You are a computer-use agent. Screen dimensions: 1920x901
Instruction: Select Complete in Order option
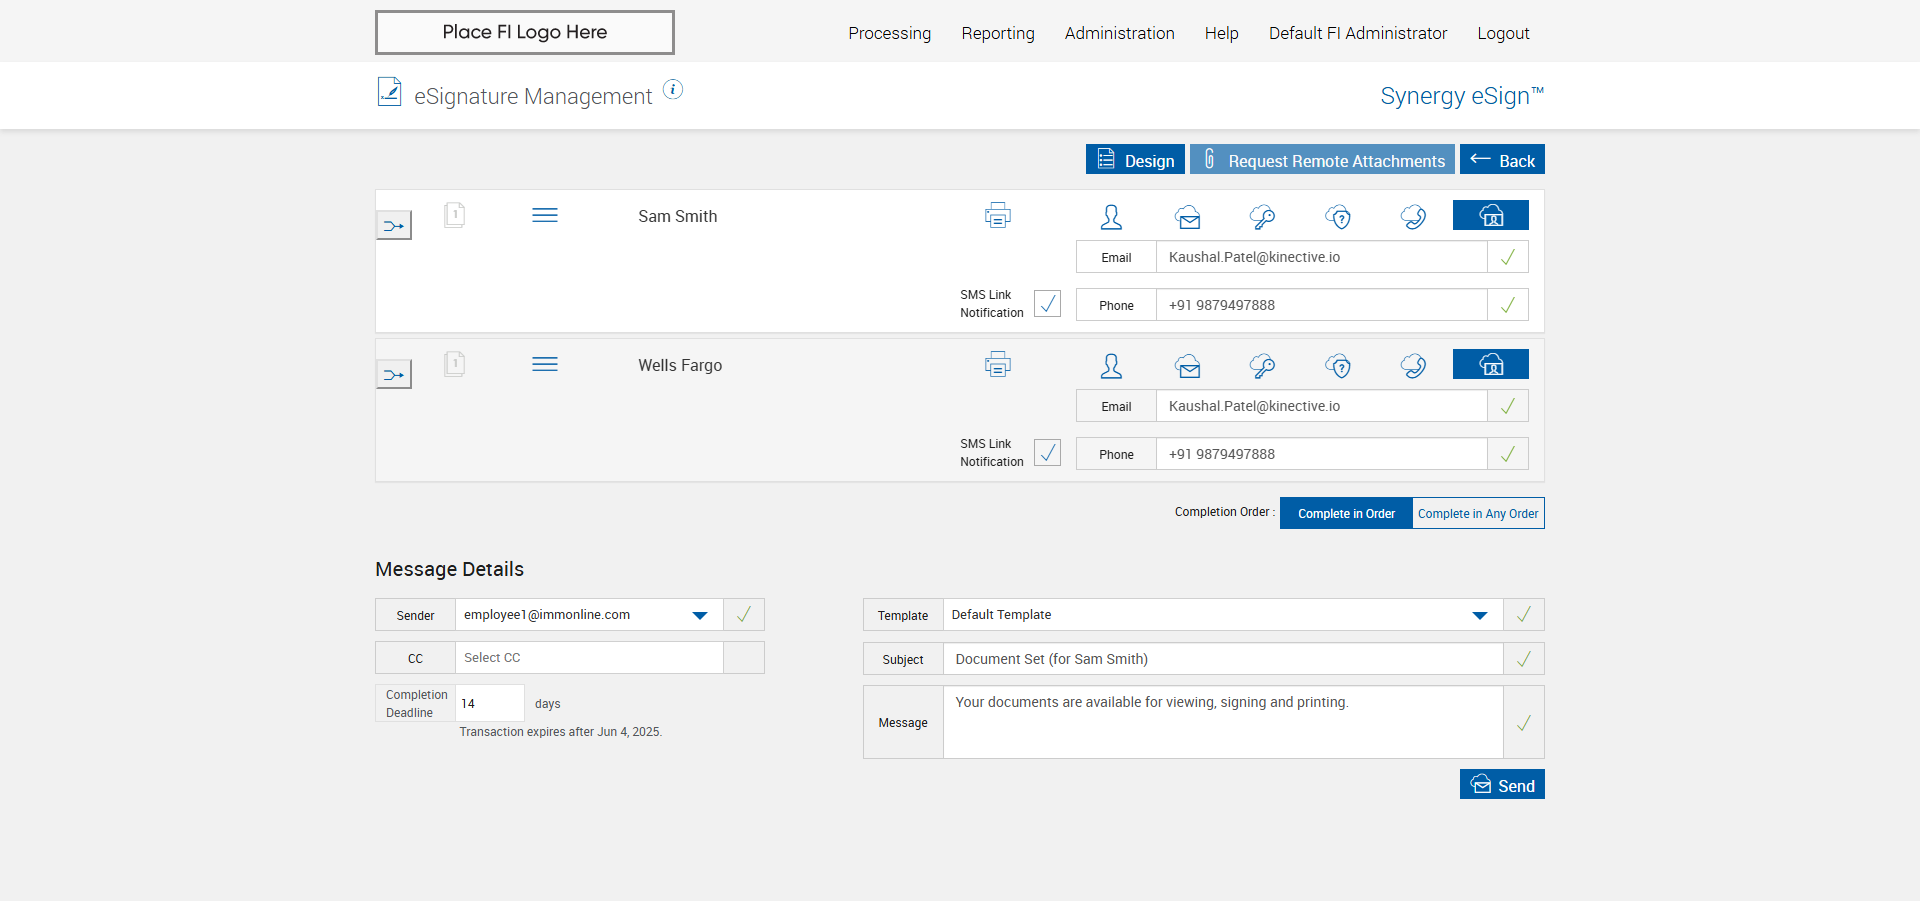[1346, 513]
